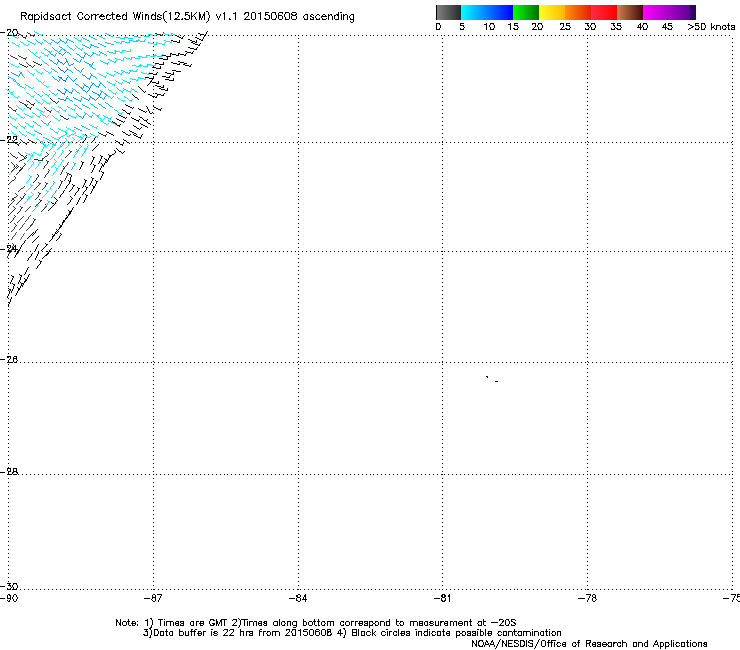Click the longitude label -84
Viewport: 740px width, 650px height.
point(298,599)
